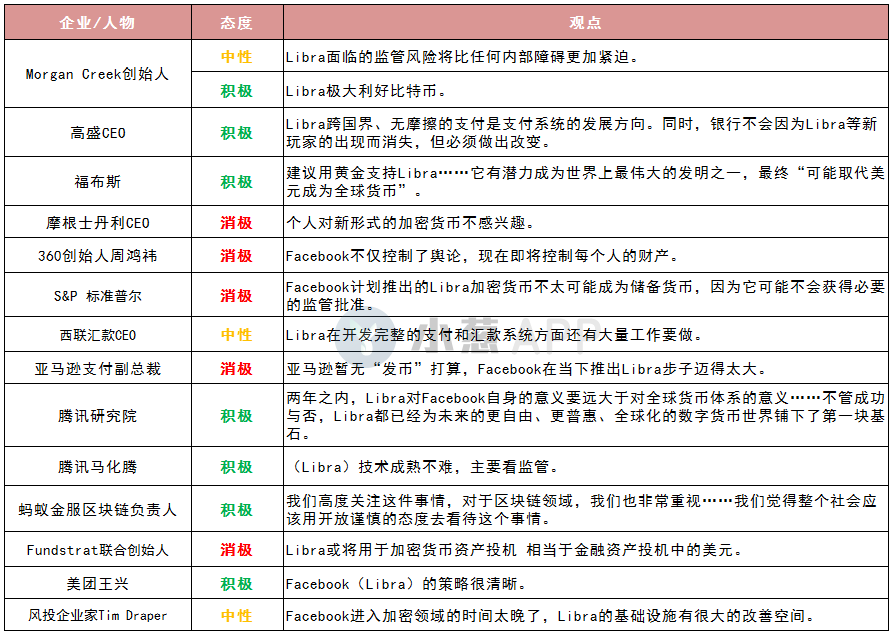894x637 pixels.
Task: Select the 高盛CEO opinion about Libra跨国界
Action: click(582, 133)
